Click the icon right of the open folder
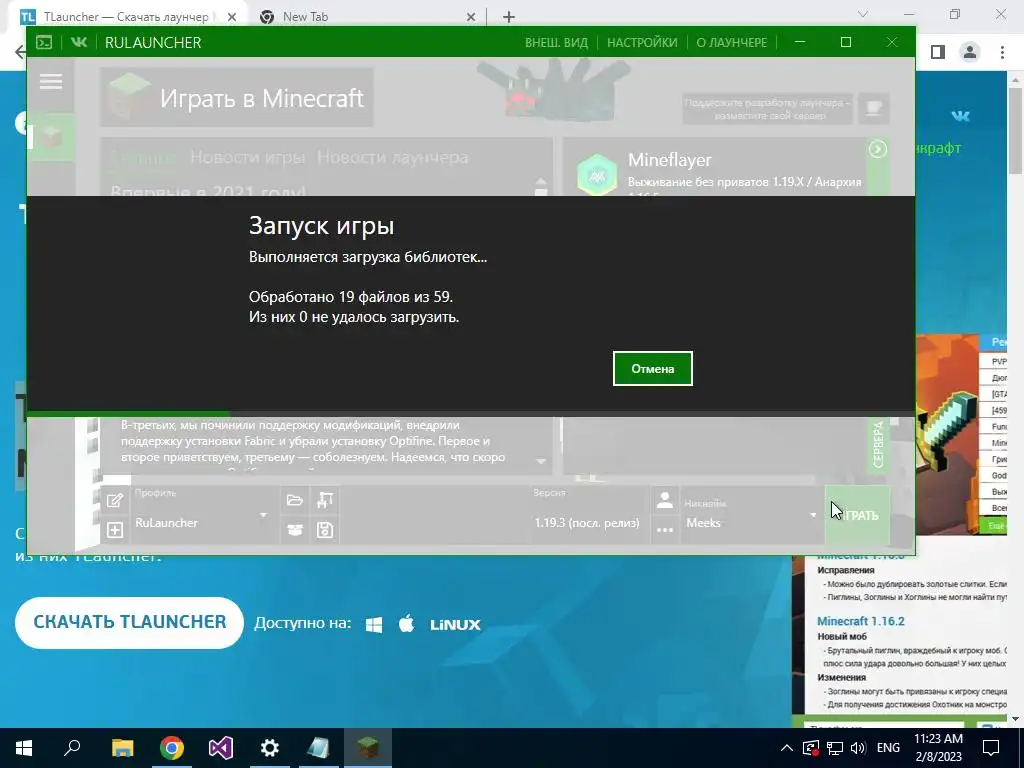1024x768 pixels. pyautogui.click(x=325, y=500)
